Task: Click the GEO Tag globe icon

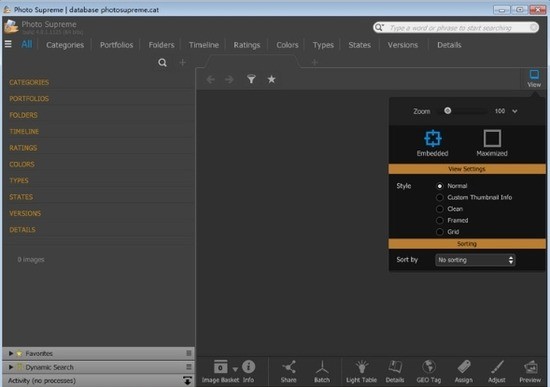Action: 429,367
